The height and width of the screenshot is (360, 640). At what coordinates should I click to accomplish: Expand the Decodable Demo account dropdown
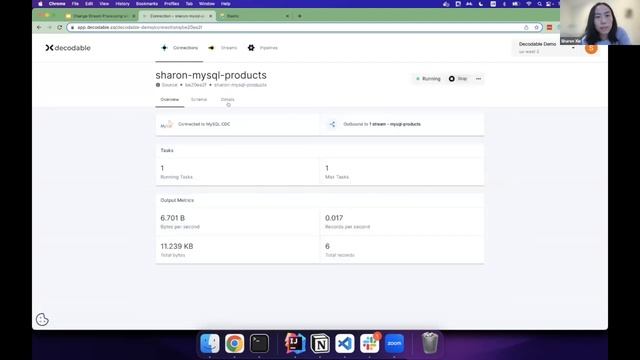(x=547, y=47)
